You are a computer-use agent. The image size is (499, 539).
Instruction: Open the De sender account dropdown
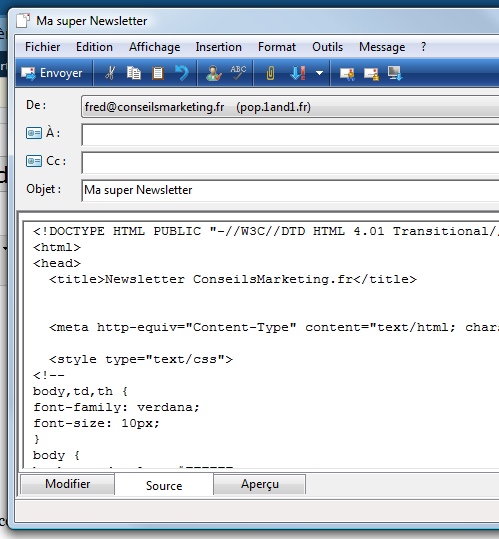pyautogui.click(x=290, y=107)
